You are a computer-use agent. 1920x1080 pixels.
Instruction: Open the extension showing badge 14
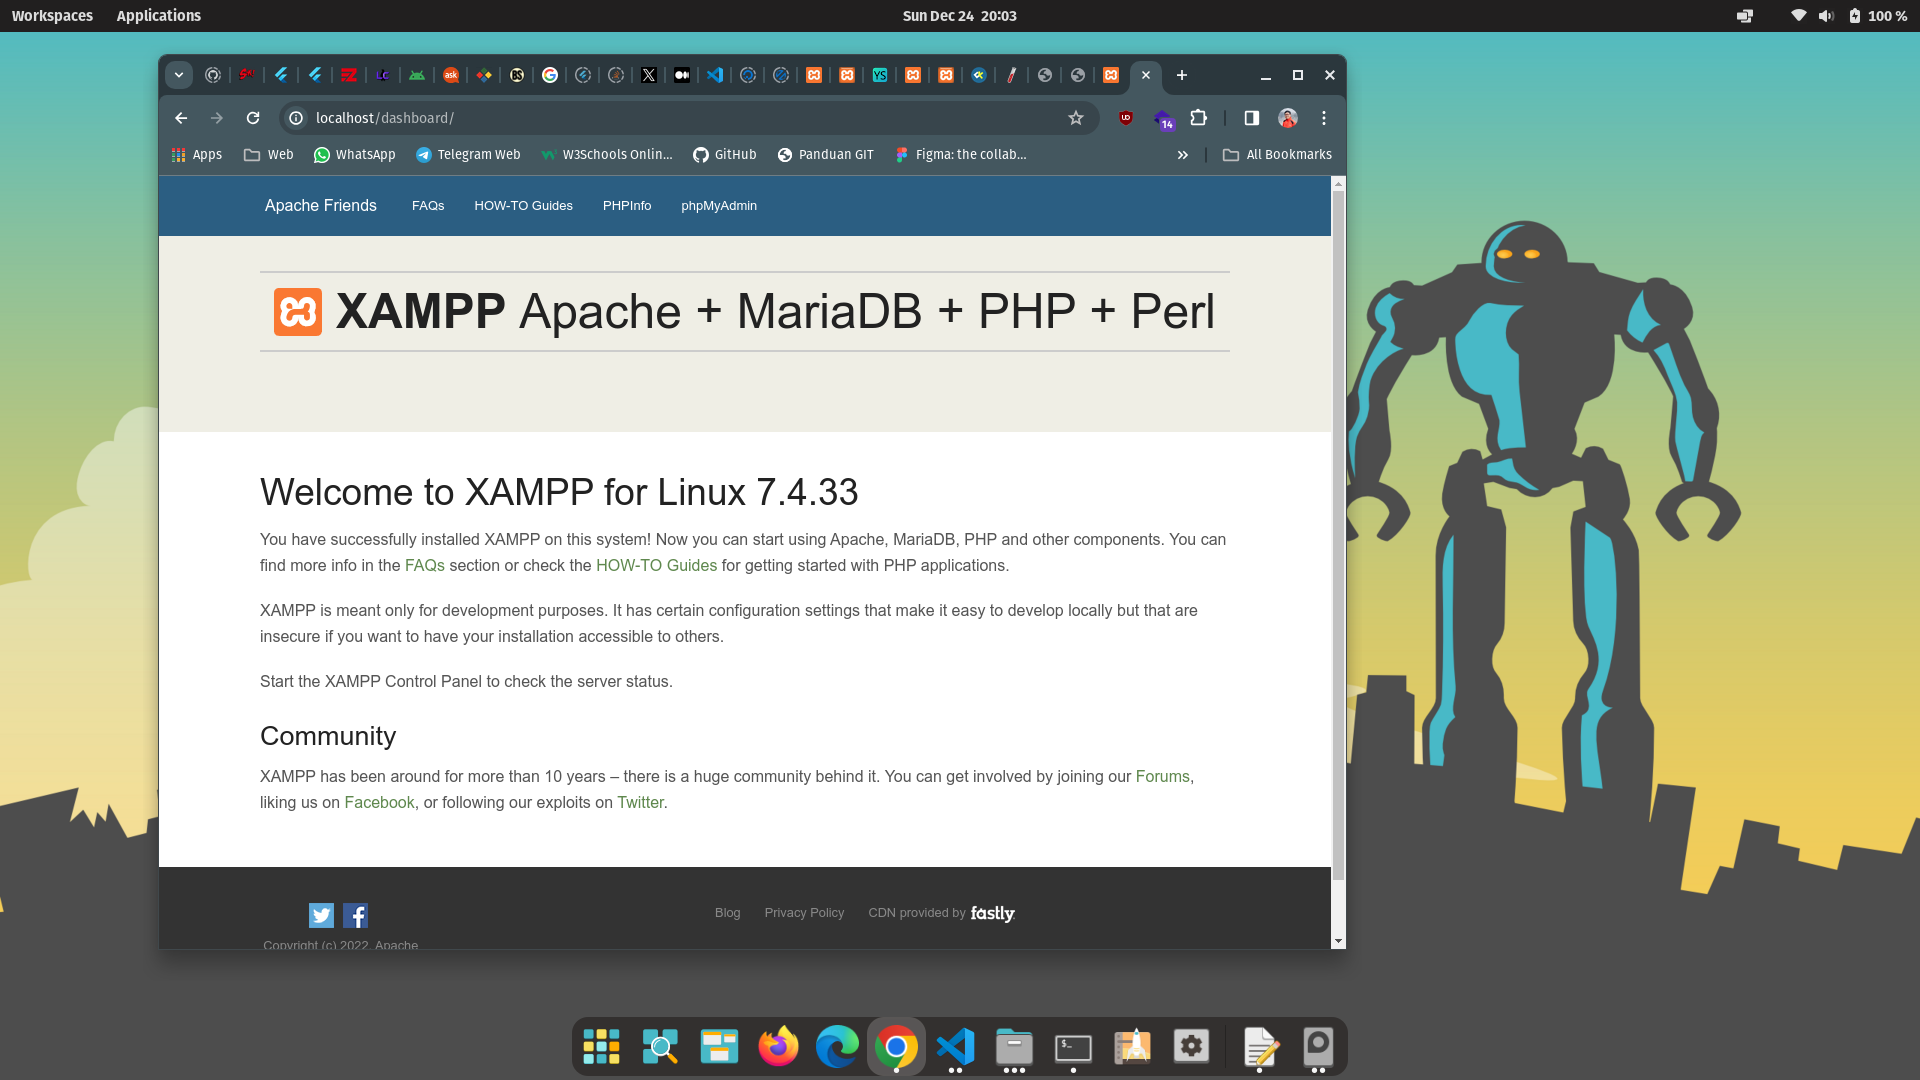point(1163,120)
